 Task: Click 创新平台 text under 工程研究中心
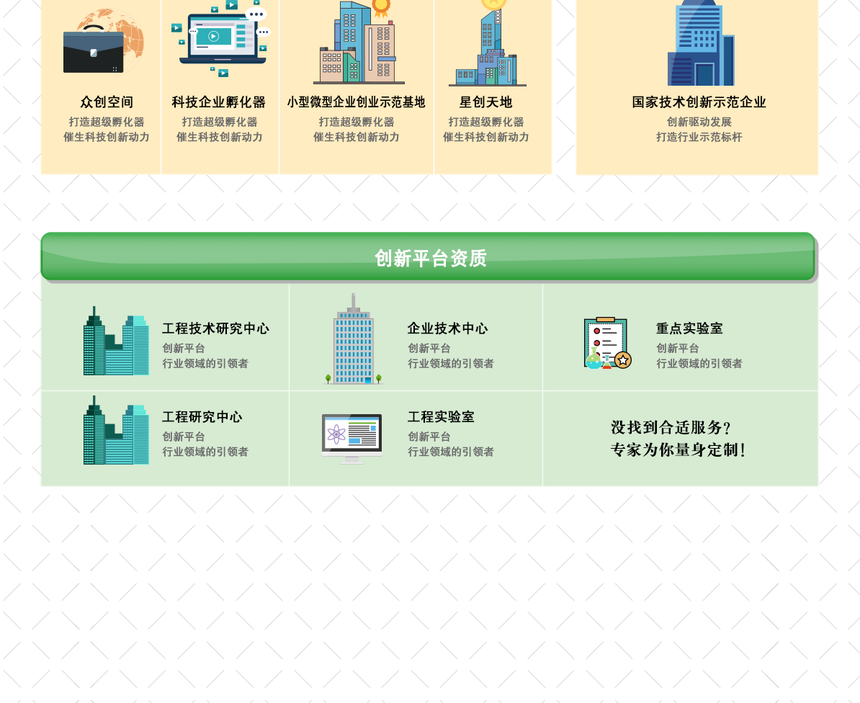click(x=183, y=436)
